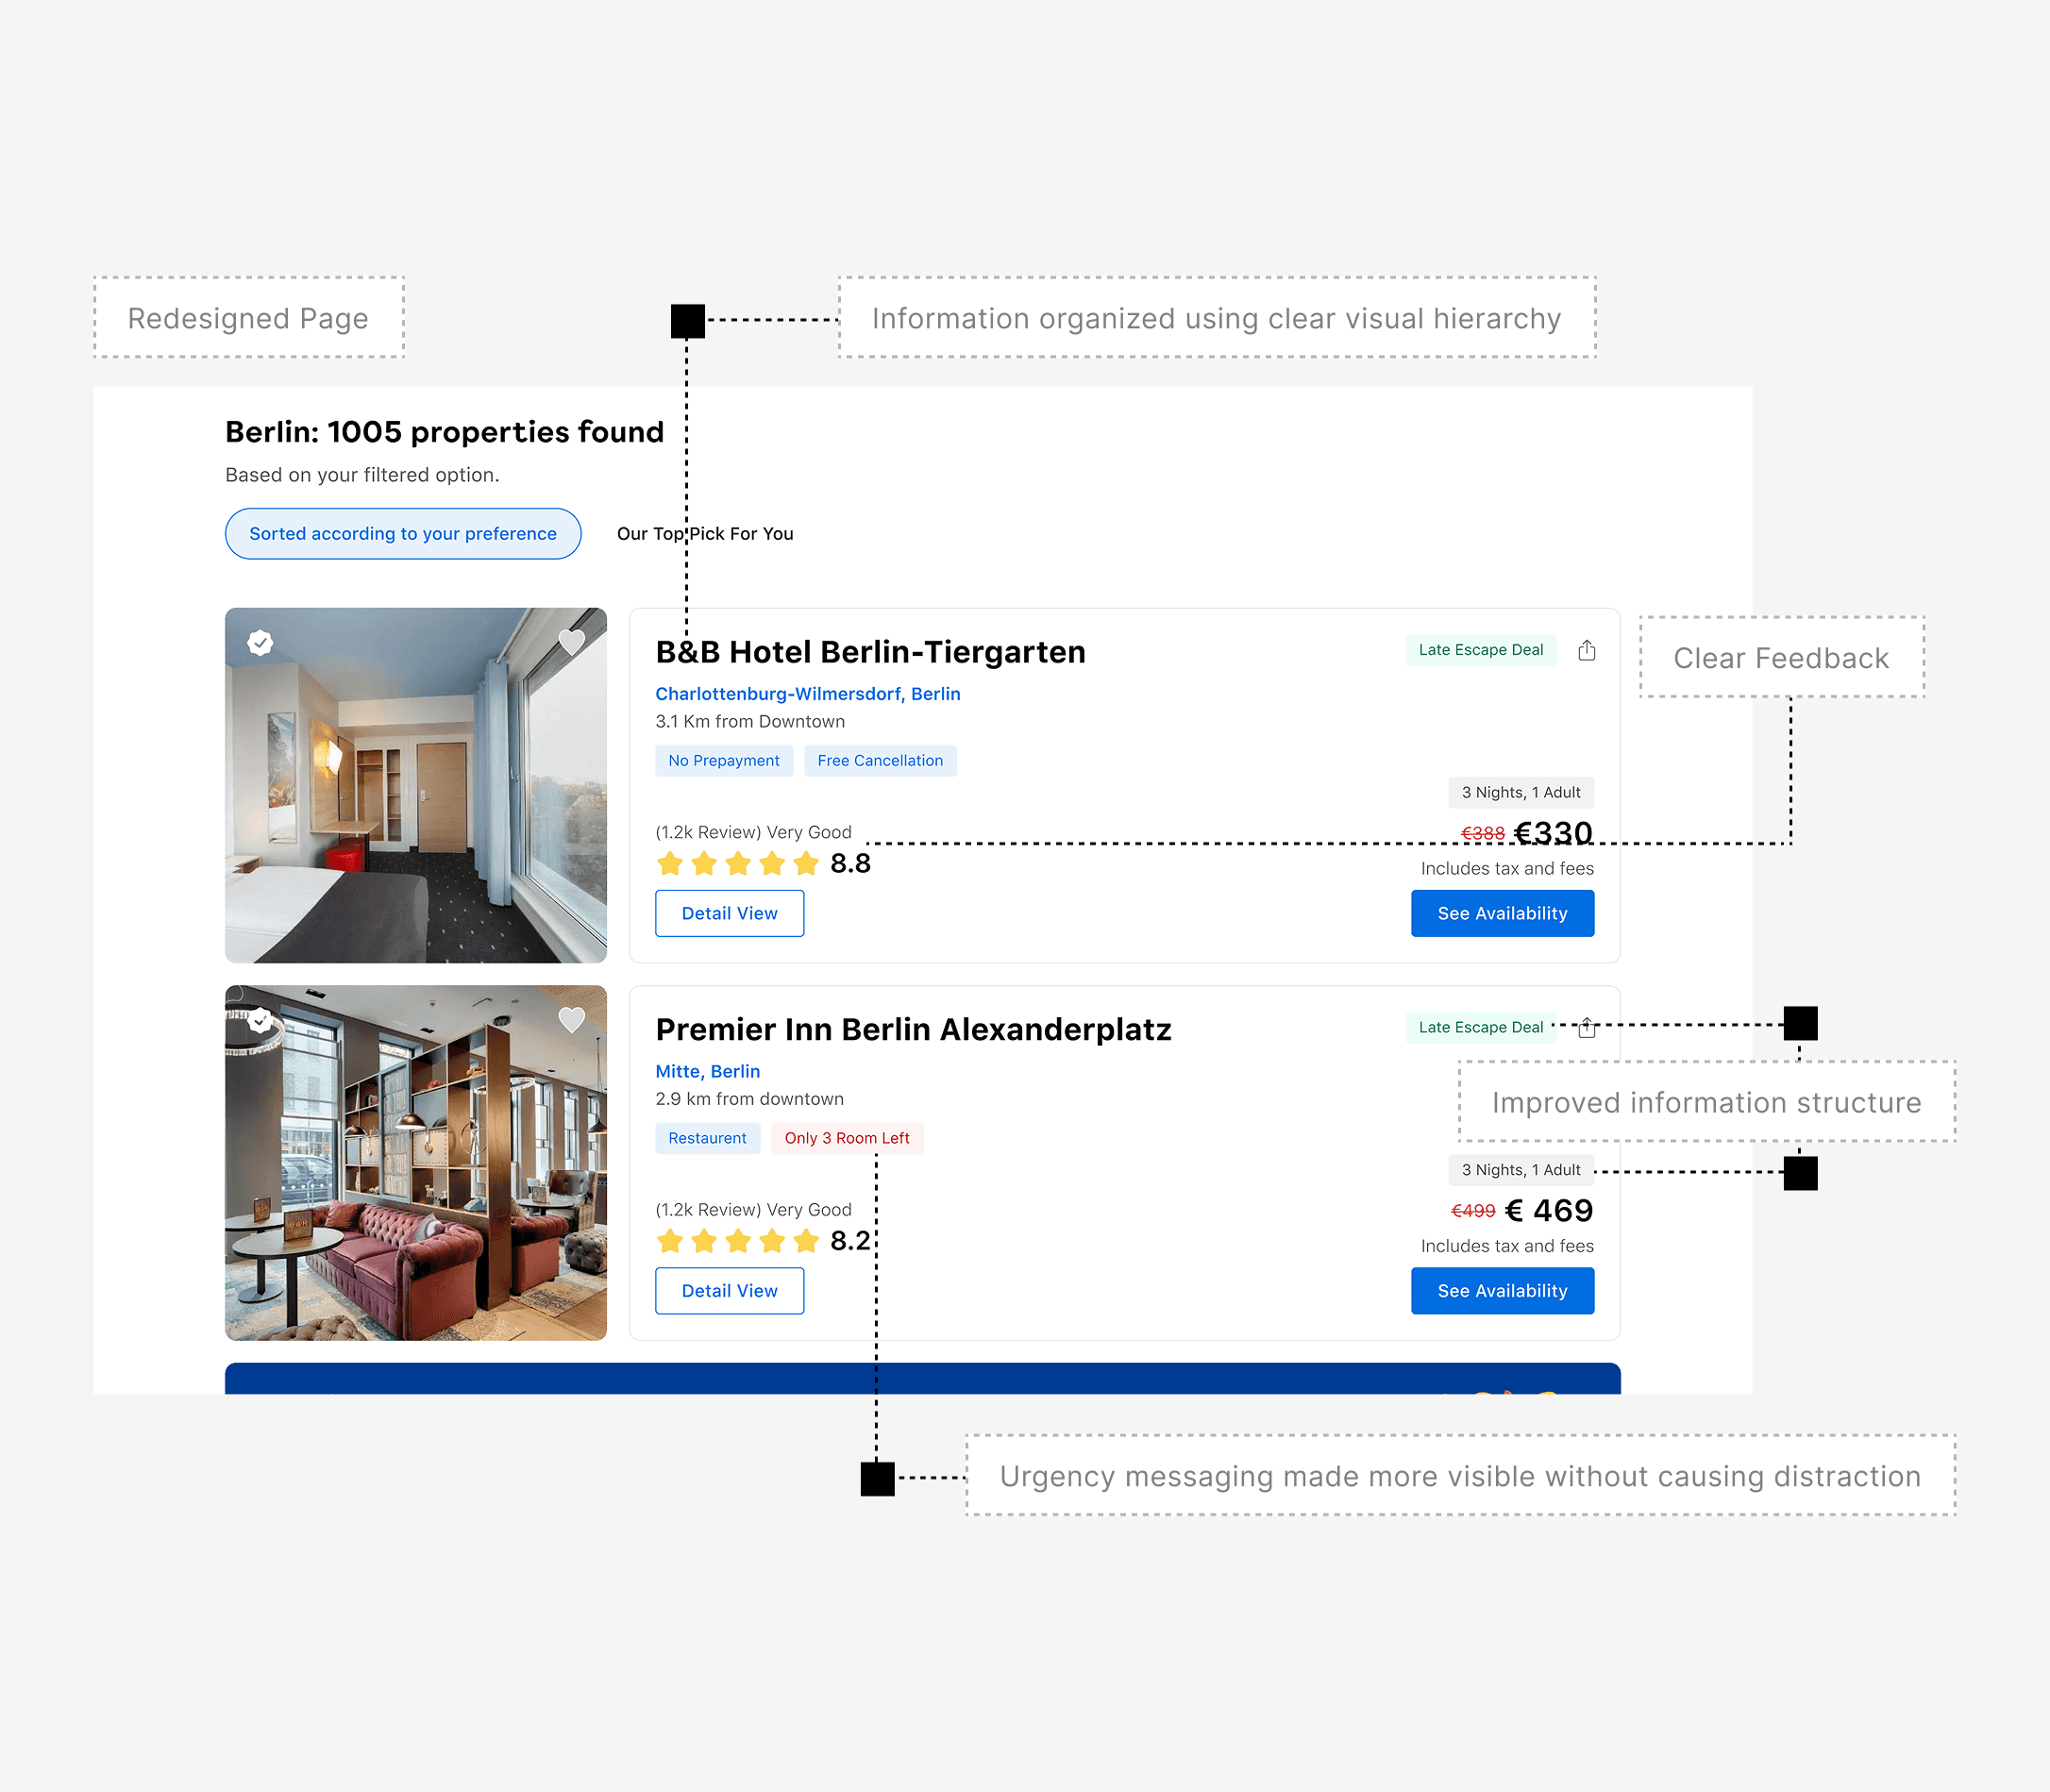This screenshot has height=1792, width=2050.
Task: Click the star rating for Premier Inn
Action: point(737,1241)
